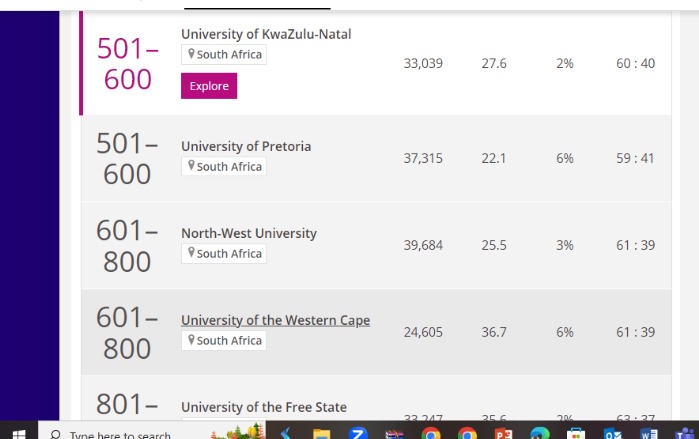699x439 pixels.
Task: Select the North-West University link
Action: click(x=249, y=233)
